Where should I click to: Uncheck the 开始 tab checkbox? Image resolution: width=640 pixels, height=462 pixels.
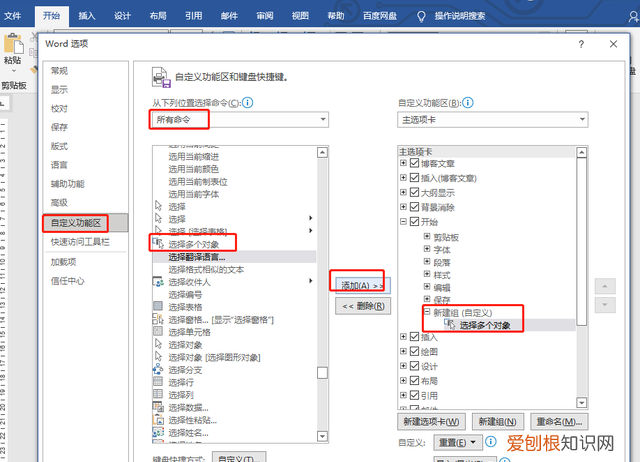(414, 221)
